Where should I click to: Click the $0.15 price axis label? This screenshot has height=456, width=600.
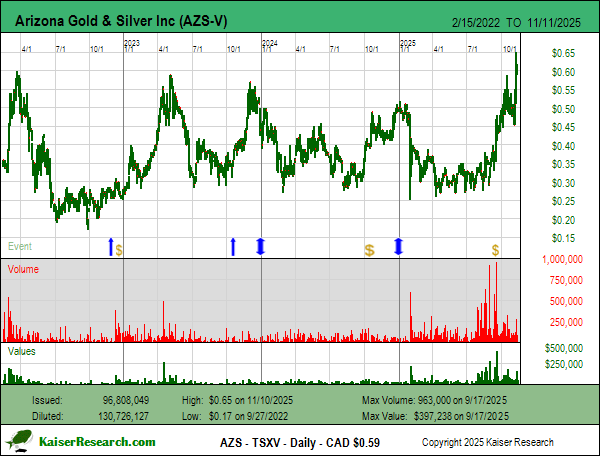pyautogui.click(x=563, y=239)
